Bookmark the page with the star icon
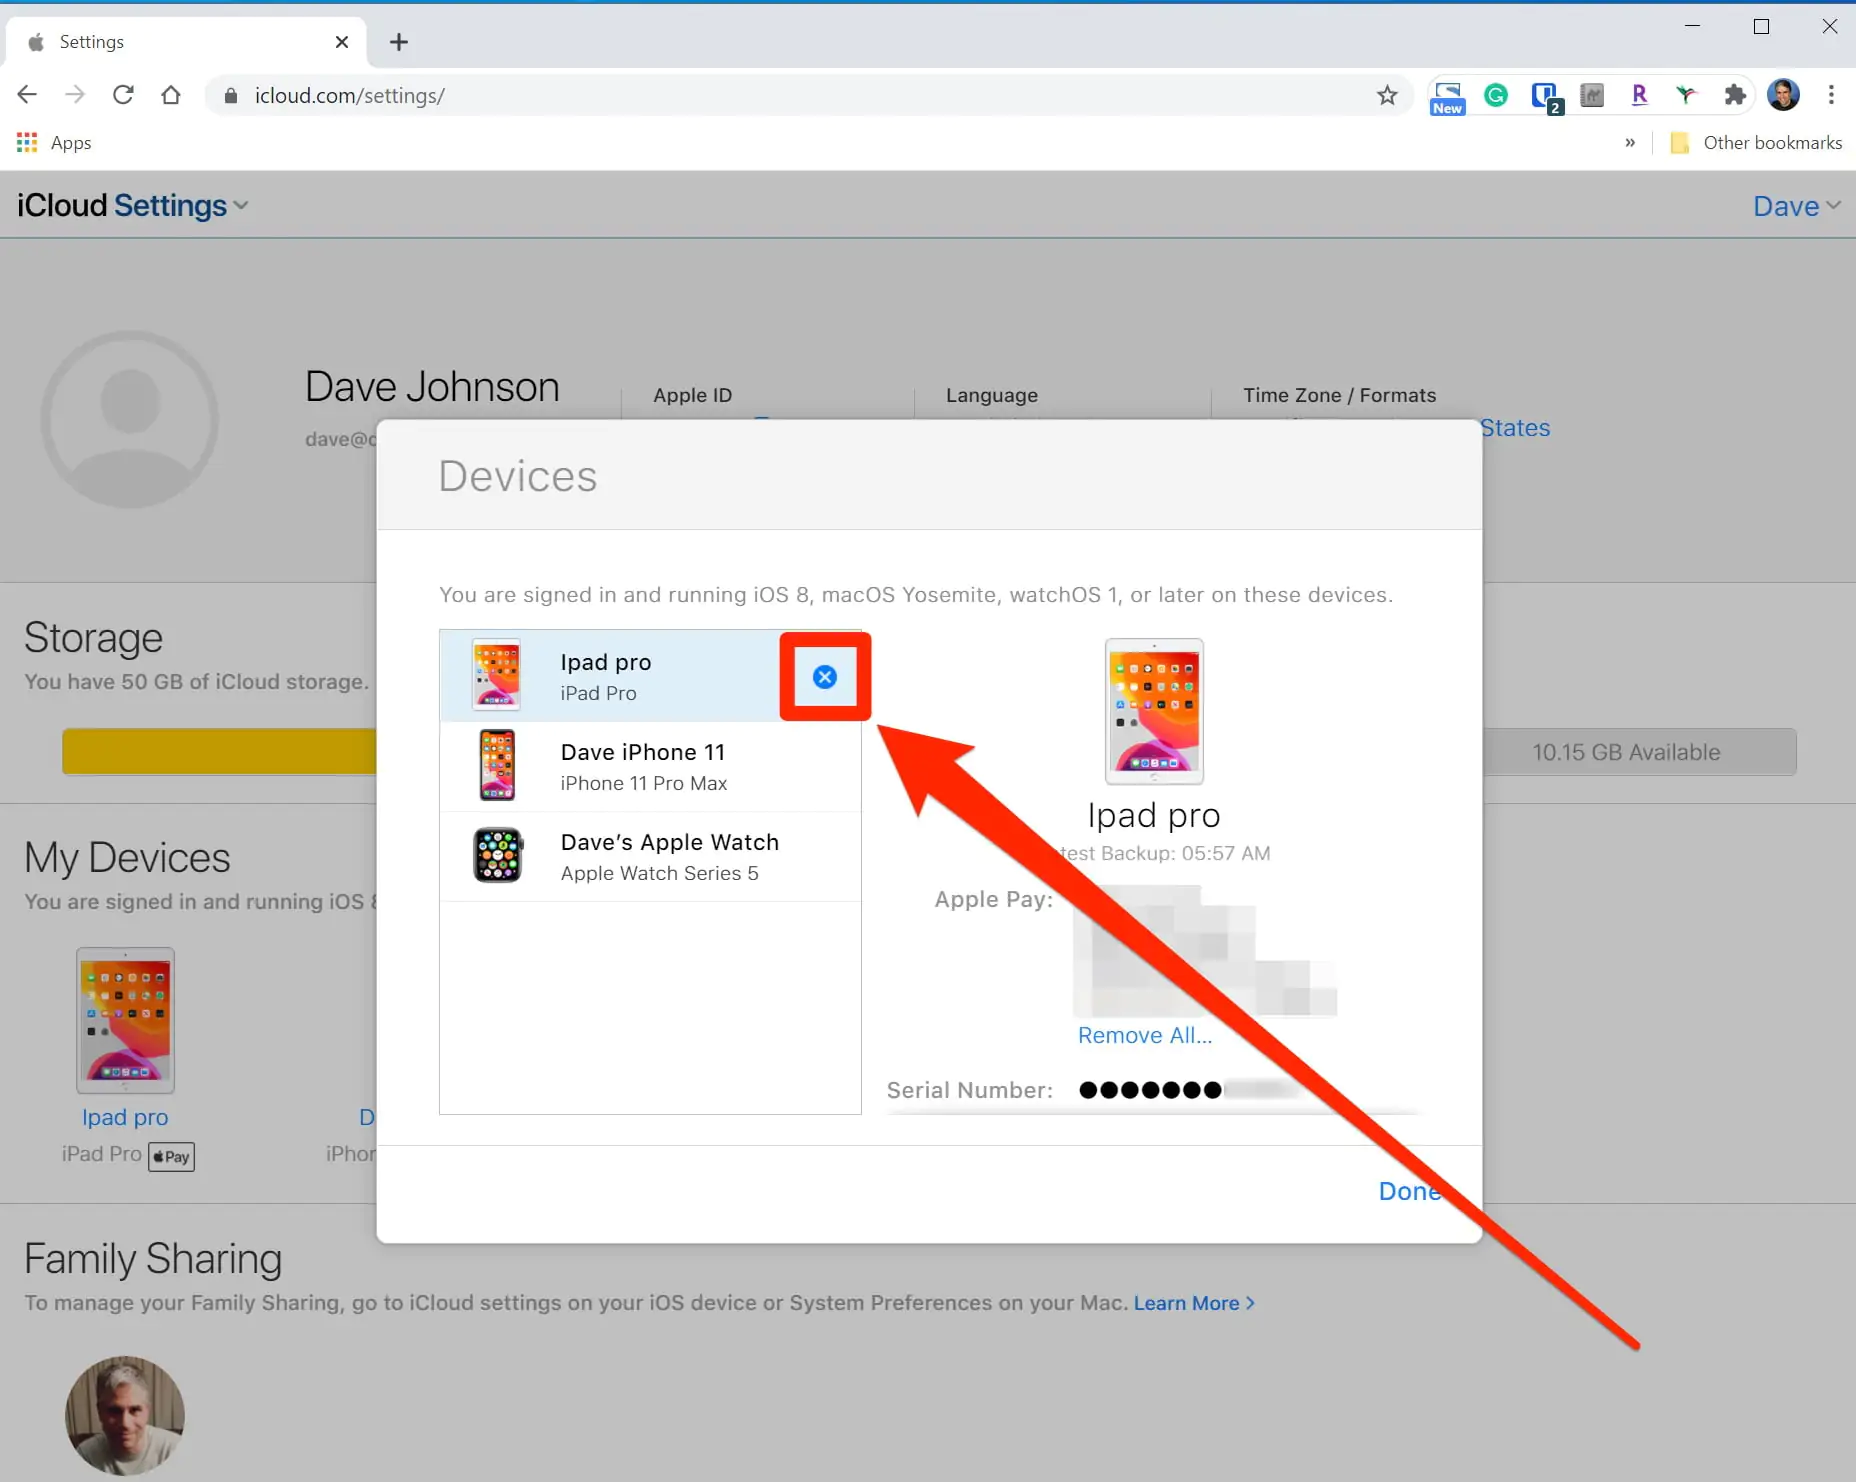This screenshot has width=1856, height=1482. tap(1387, 95)
